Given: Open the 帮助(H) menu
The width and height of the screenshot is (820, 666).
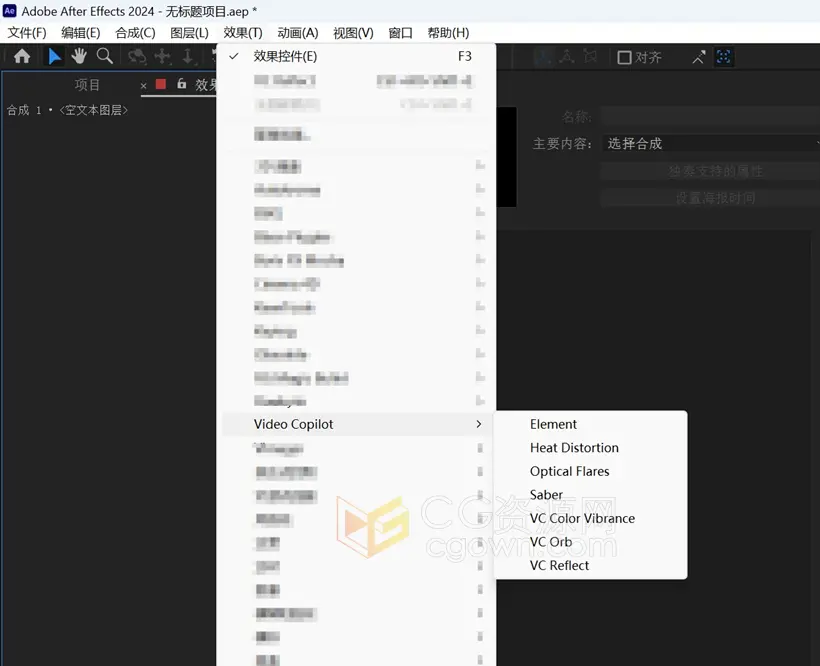Looking at the screenshot, I should (448, 33).
